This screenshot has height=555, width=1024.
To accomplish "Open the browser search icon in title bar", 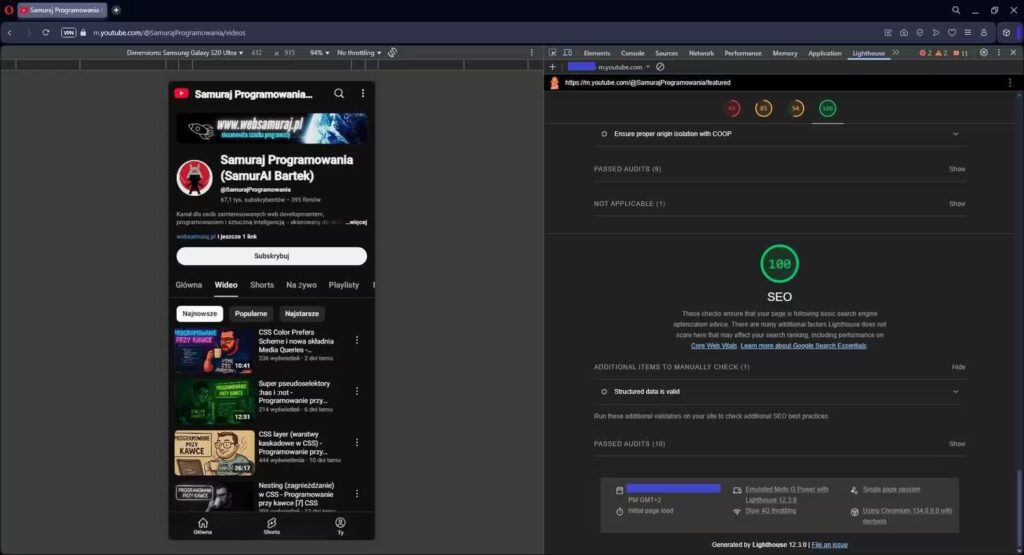I will click(955, 10).
